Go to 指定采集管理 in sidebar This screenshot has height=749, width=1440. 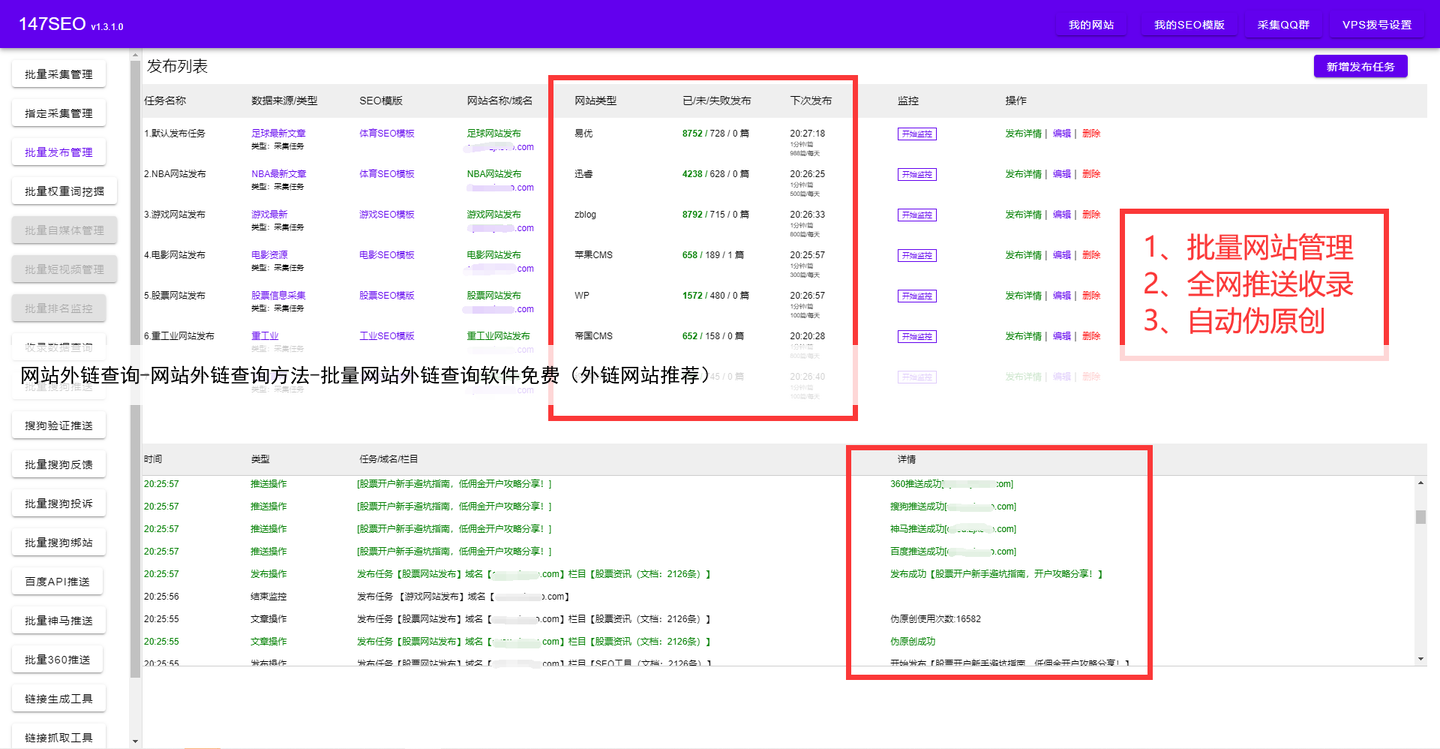click(58, 113)
